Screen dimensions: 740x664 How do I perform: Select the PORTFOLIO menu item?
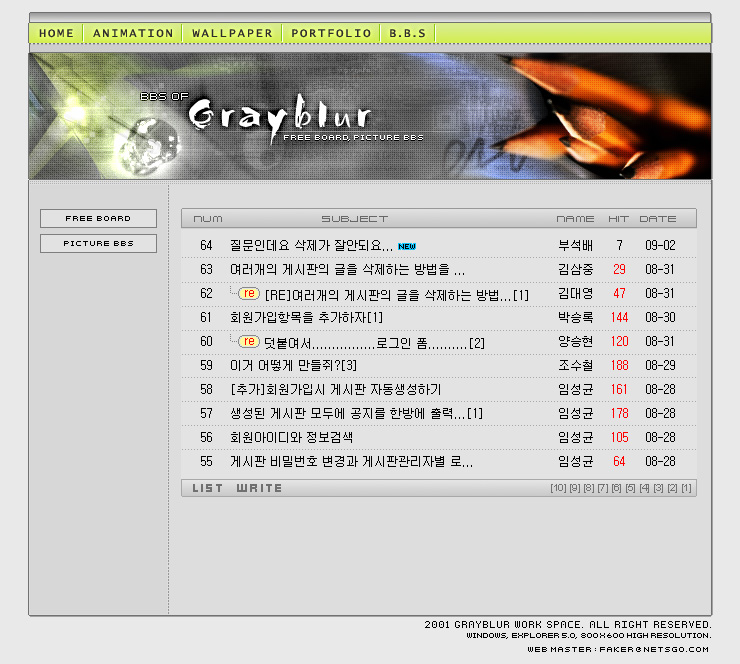(x=331, y=33)
